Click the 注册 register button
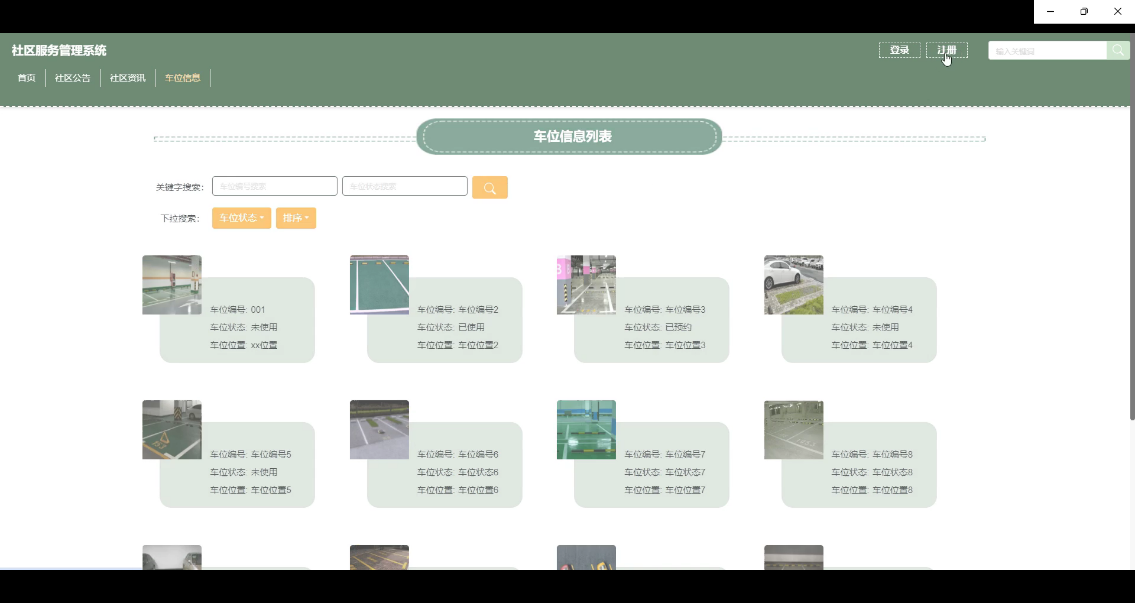Viewport: 1135px width, 603px height. 946,50
